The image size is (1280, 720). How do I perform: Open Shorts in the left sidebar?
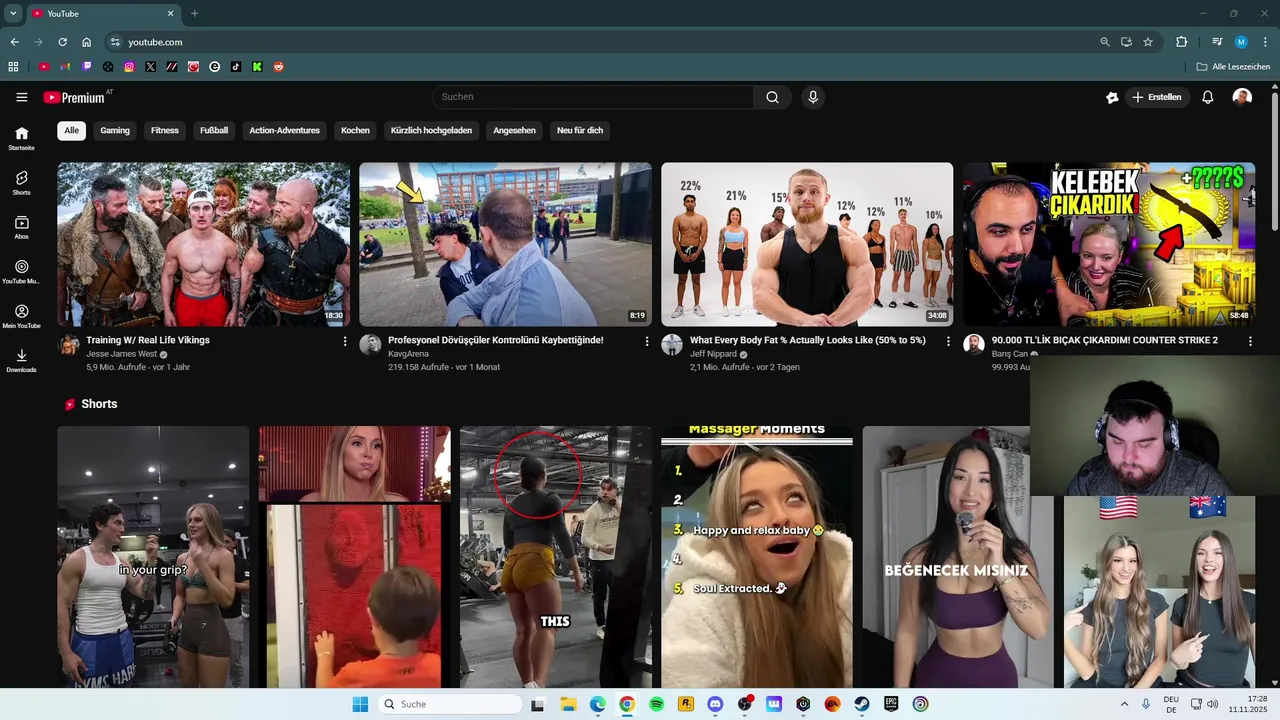pos(21,182)
